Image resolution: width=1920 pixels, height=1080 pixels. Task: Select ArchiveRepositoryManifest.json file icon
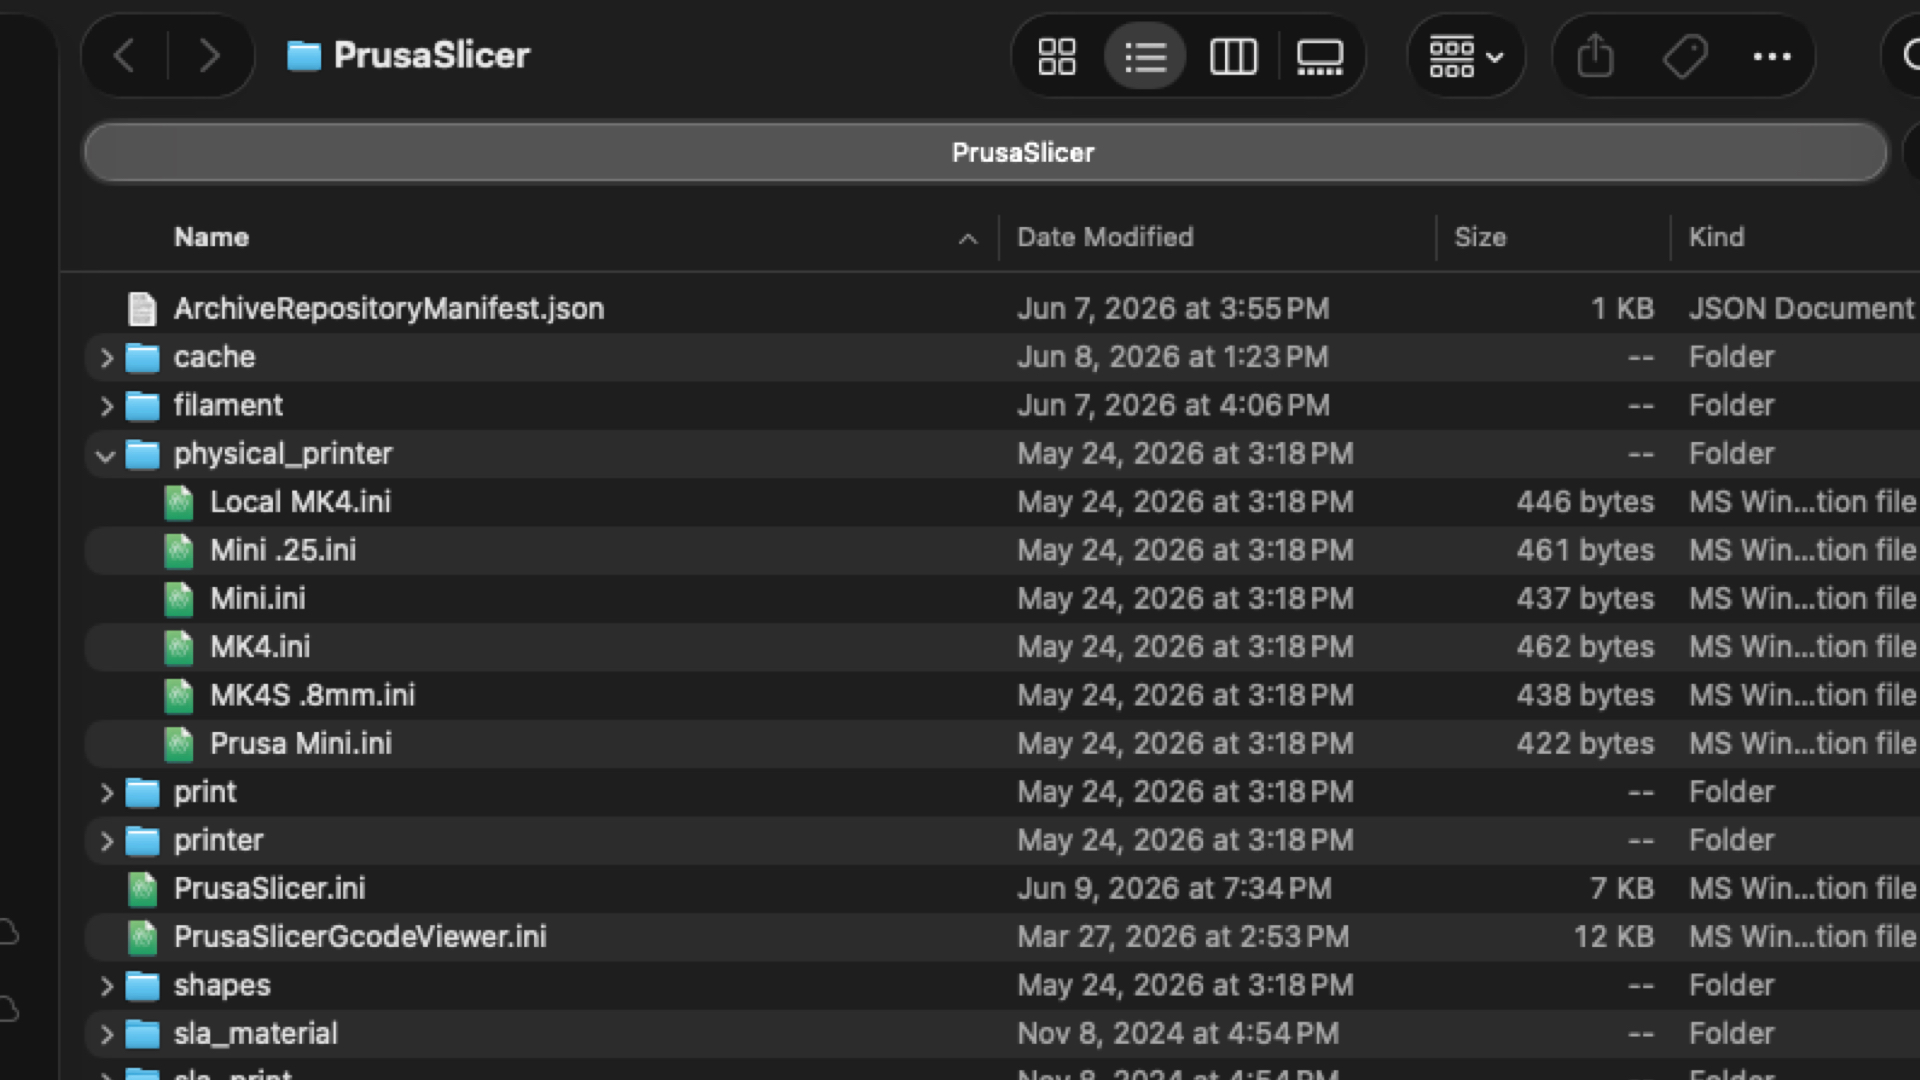pyautogui.click(x=142, y=309)
